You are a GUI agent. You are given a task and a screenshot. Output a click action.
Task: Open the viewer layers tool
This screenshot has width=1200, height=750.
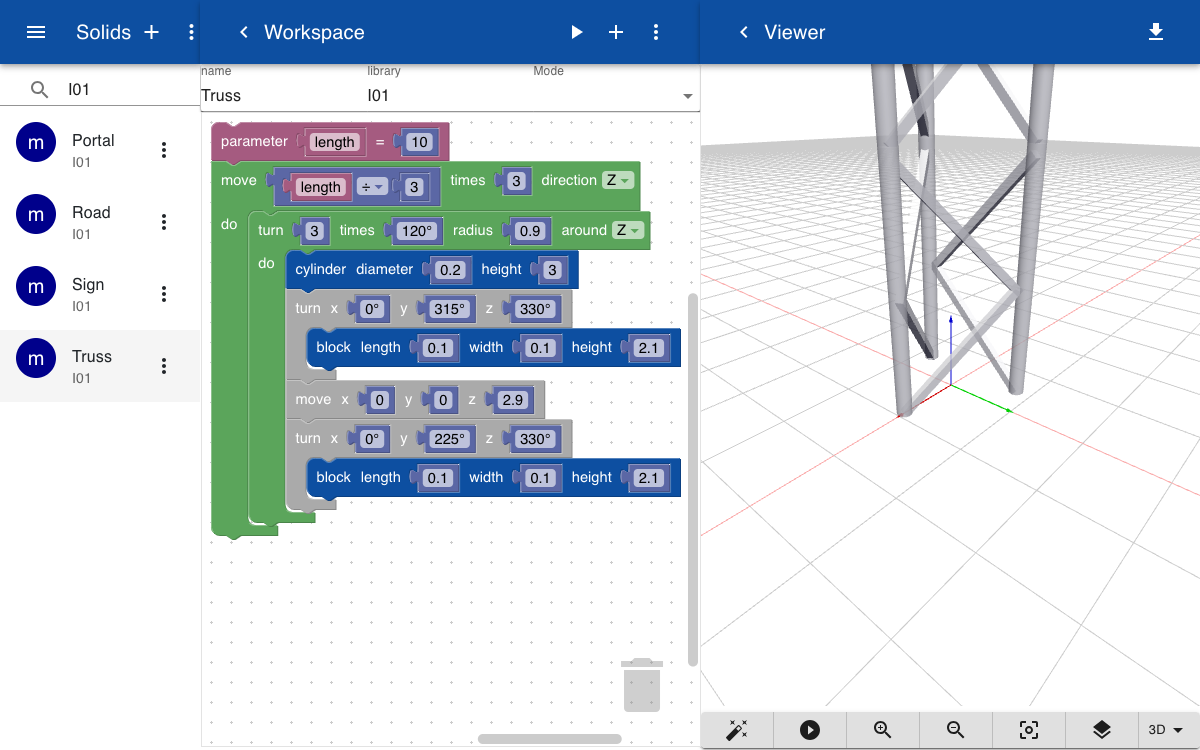pos(1102,730)
